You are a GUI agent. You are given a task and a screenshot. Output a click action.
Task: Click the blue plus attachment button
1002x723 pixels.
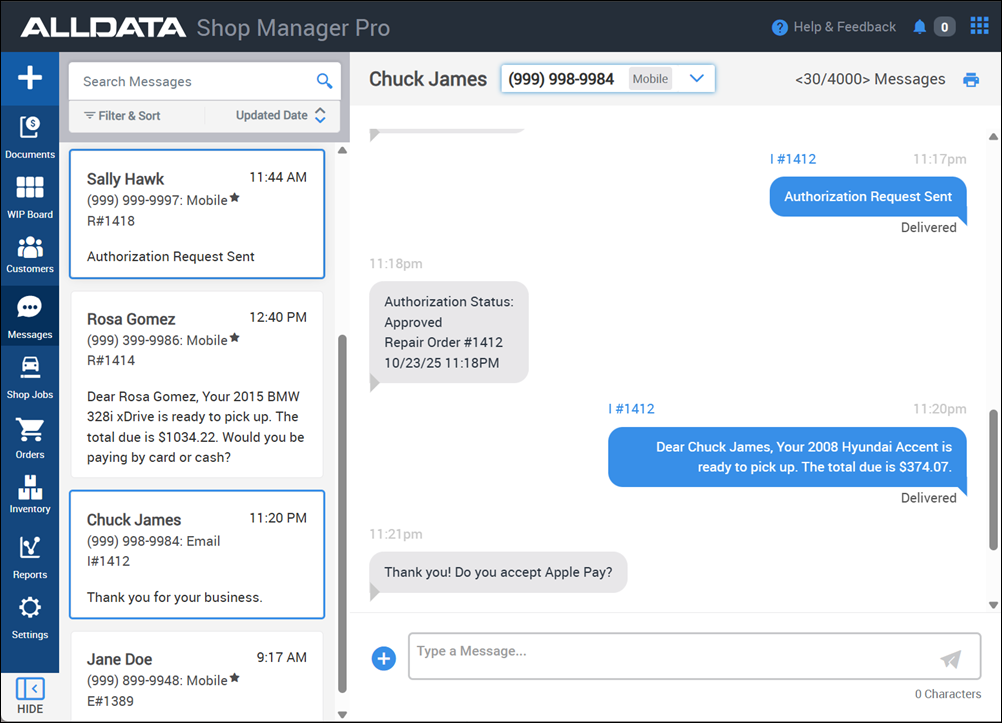(x=383, y=658)
